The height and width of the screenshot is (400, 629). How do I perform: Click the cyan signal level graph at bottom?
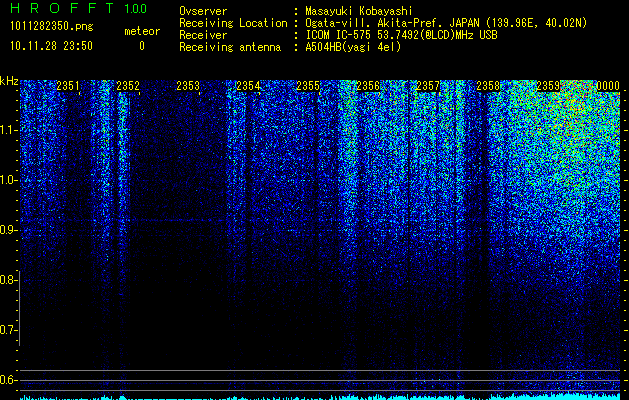click(320, 397)
